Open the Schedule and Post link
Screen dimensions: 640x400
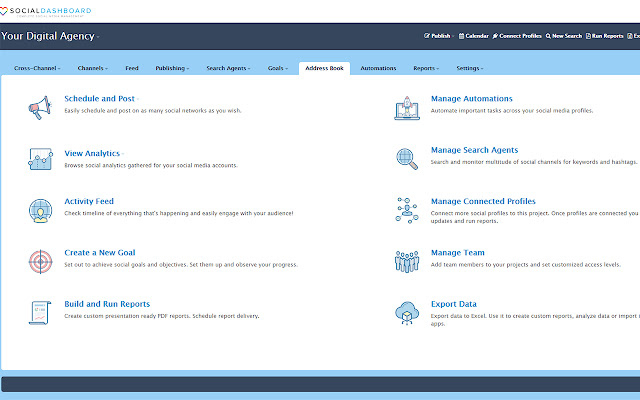[99, 99]
